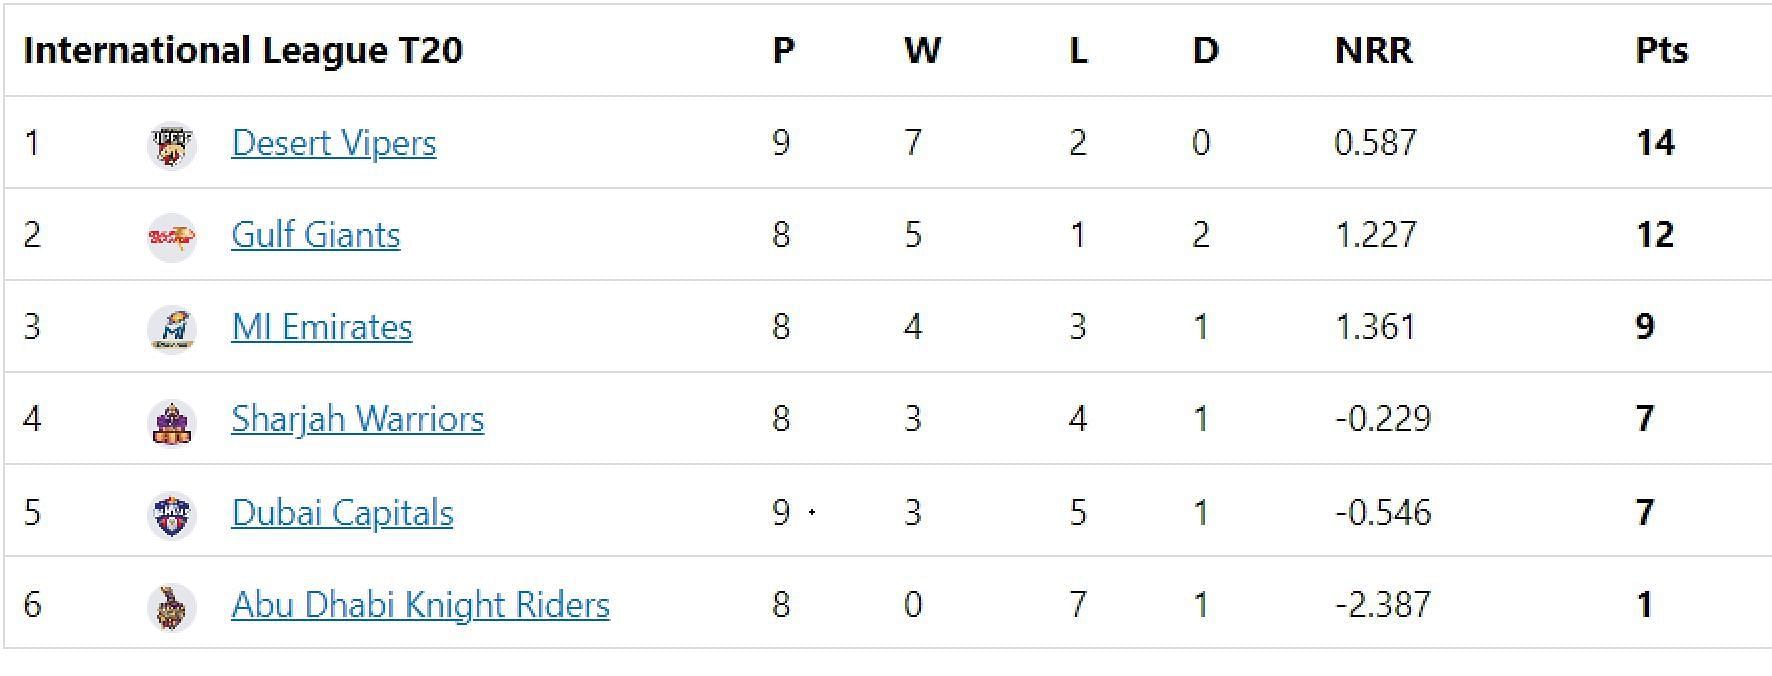Viewport: 1772px width, 676px height.
Task: Open the Sharjah Warriors team link
Action: tap(358, 419)
